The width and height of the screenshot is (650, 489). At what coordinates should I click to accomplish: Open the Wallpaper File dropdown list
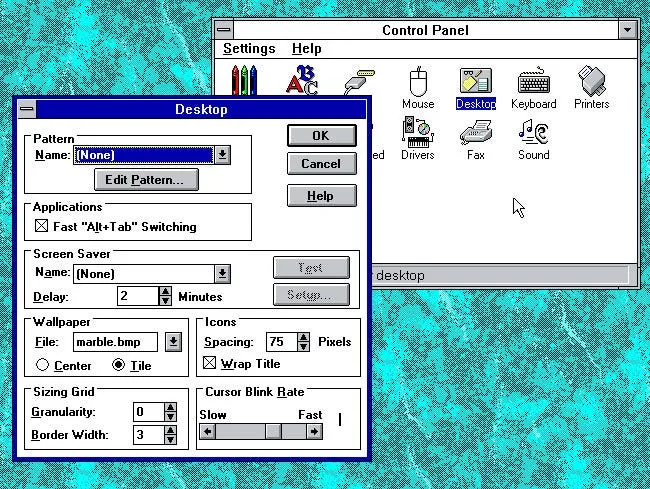tap(173, 342)
